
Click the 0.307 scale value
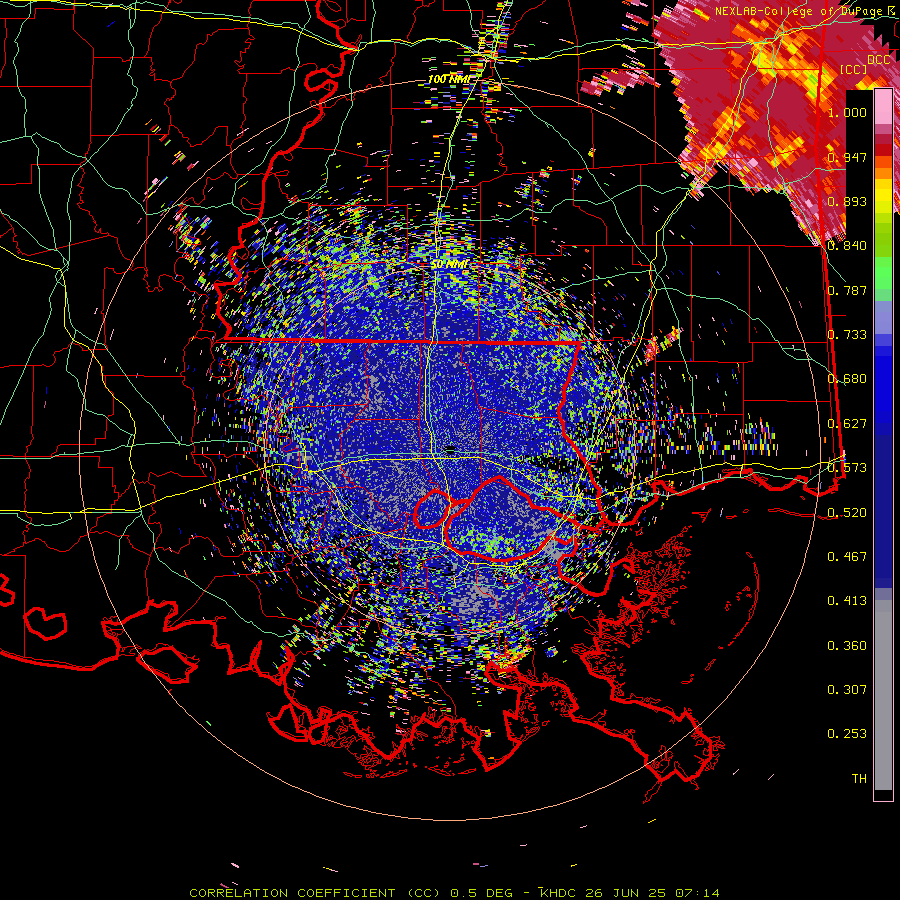click(x=847, y=690)
